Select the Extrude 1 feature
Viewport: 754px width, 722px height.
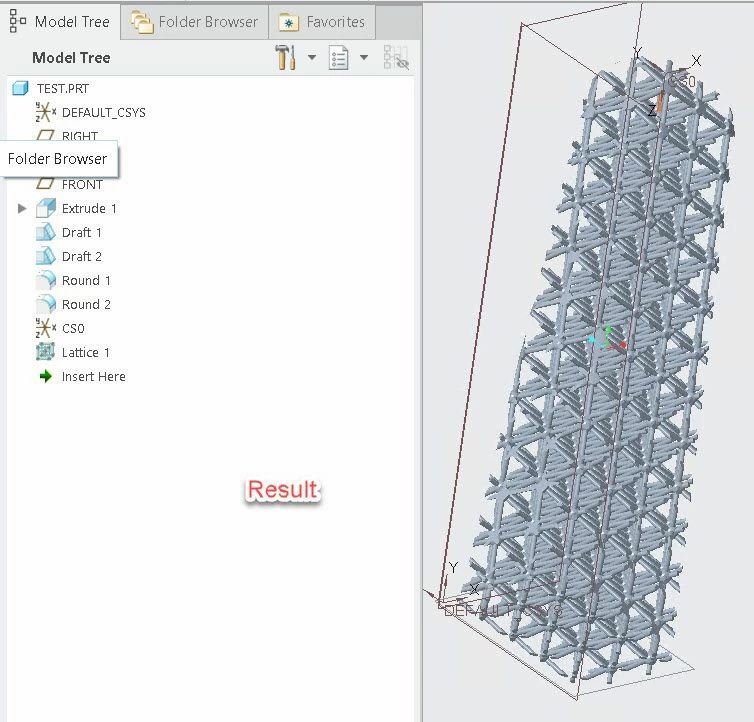(89, 208)
